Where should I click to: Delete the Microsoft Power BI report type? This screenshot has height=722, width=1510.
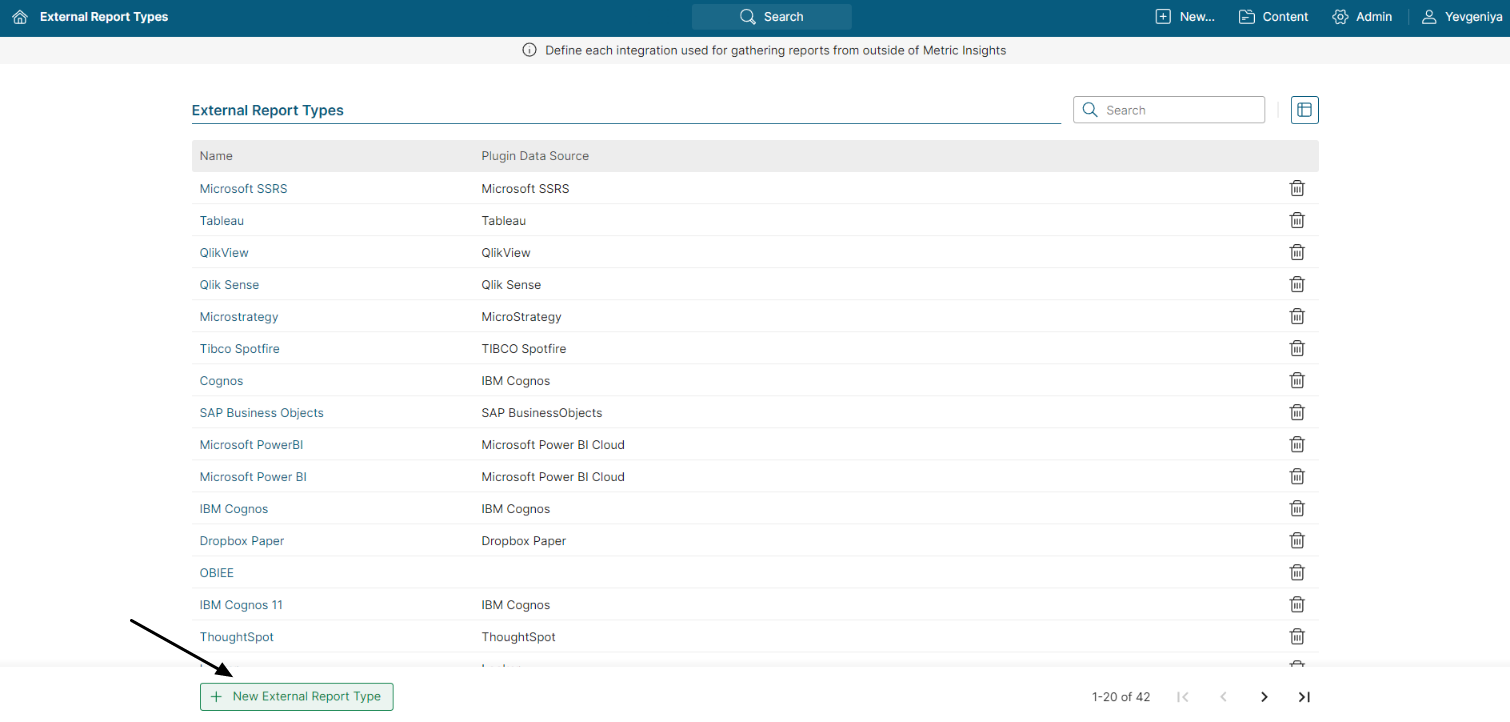point(1297,476)
